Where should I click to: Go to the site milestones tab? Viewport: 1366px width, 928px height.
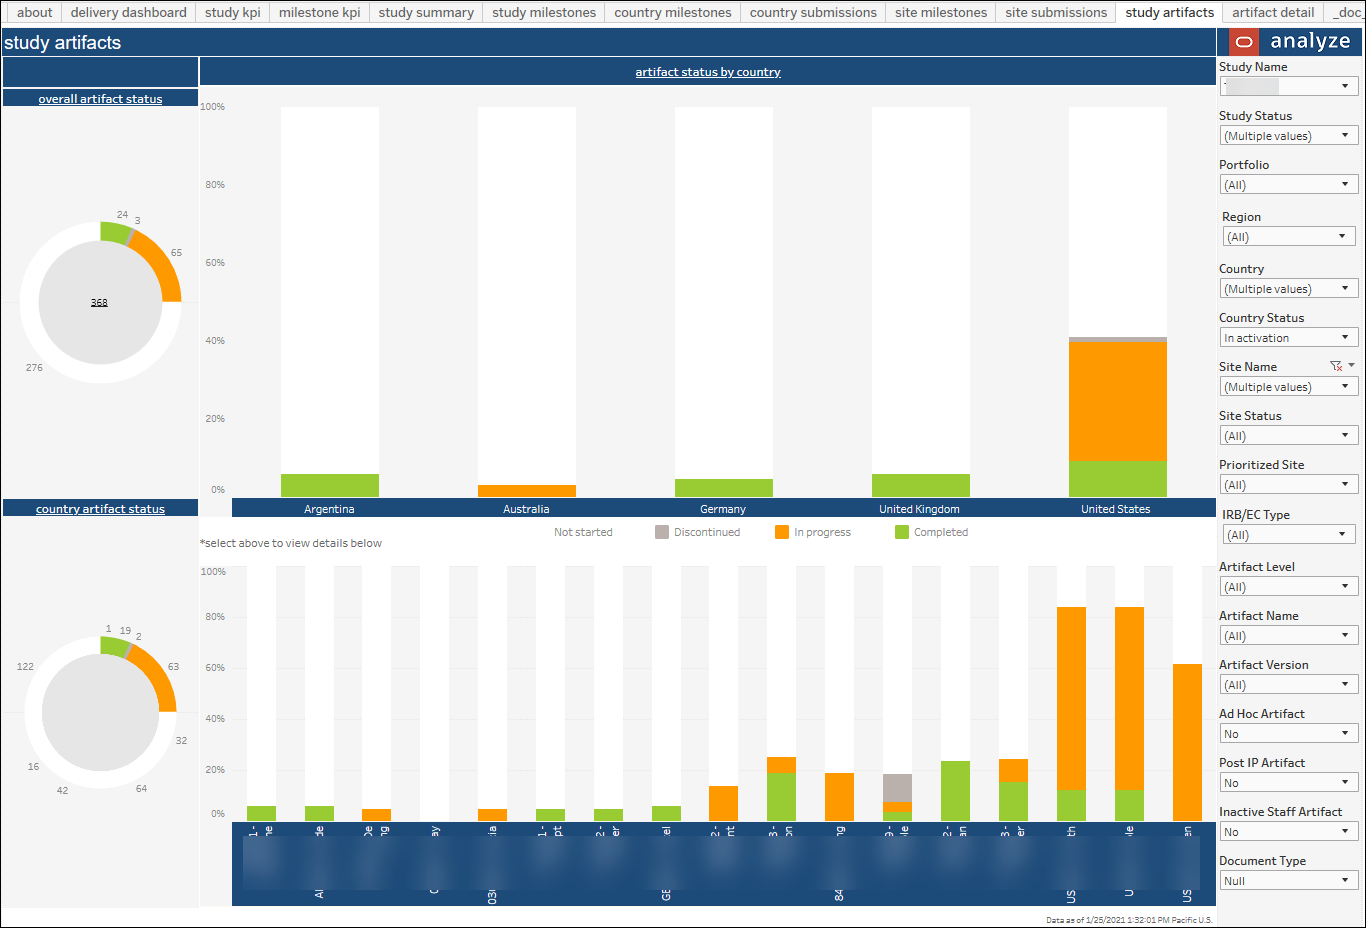click(940, 12)
